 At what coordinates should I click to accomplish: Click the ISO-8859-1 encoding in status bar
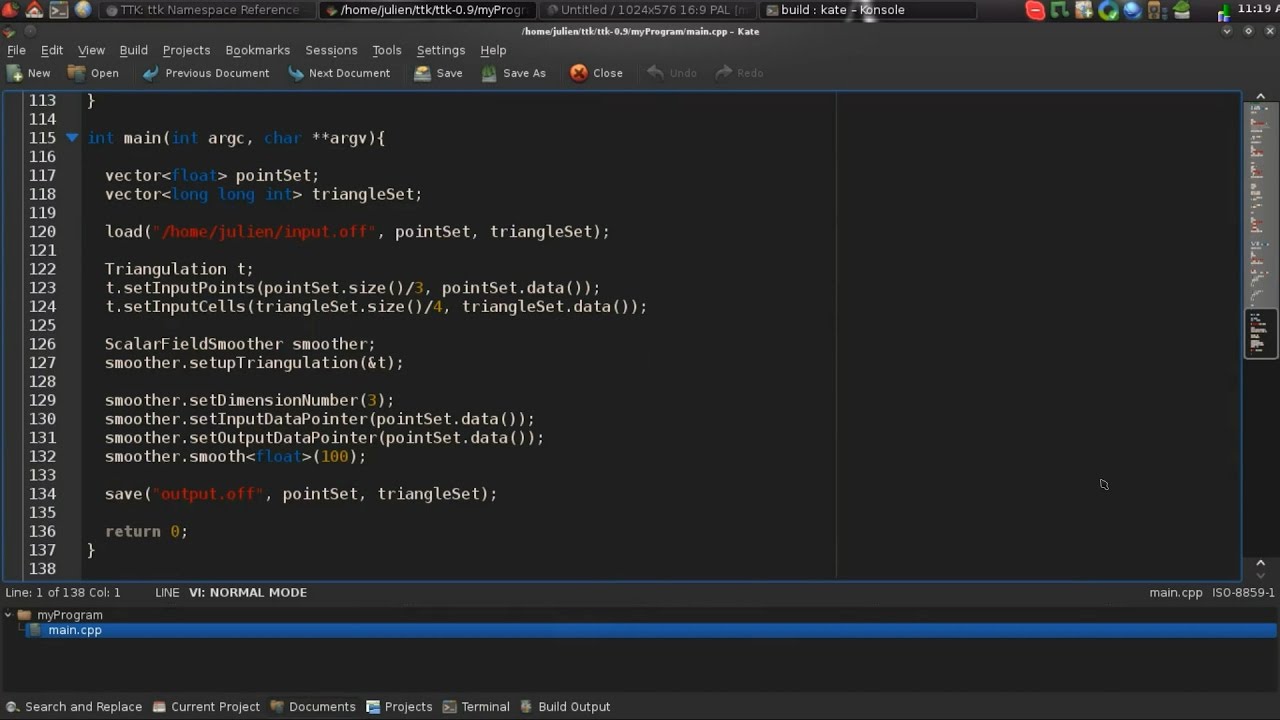(x=1243, y=592)
